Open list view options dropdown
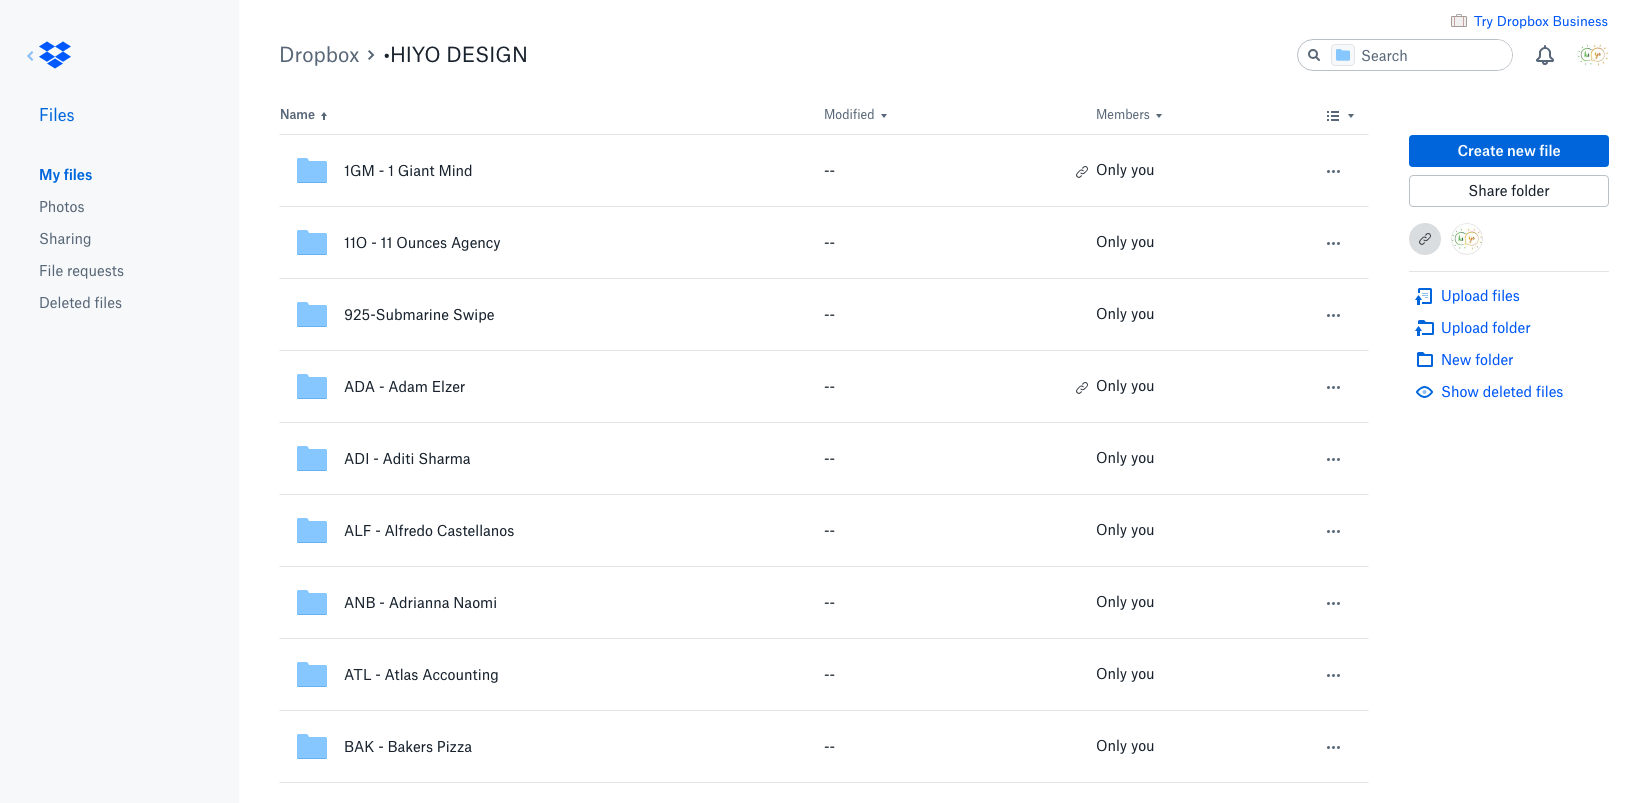This screenshot has width=1649, height=803. click(1340, 116)
